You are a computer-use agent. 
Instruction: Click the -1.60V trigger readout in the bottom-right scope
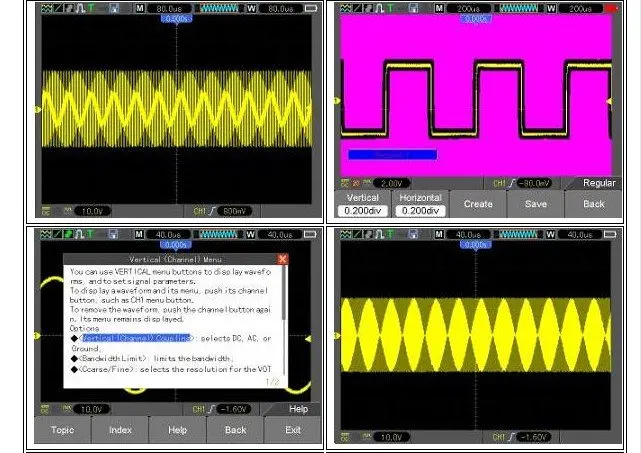534,437
